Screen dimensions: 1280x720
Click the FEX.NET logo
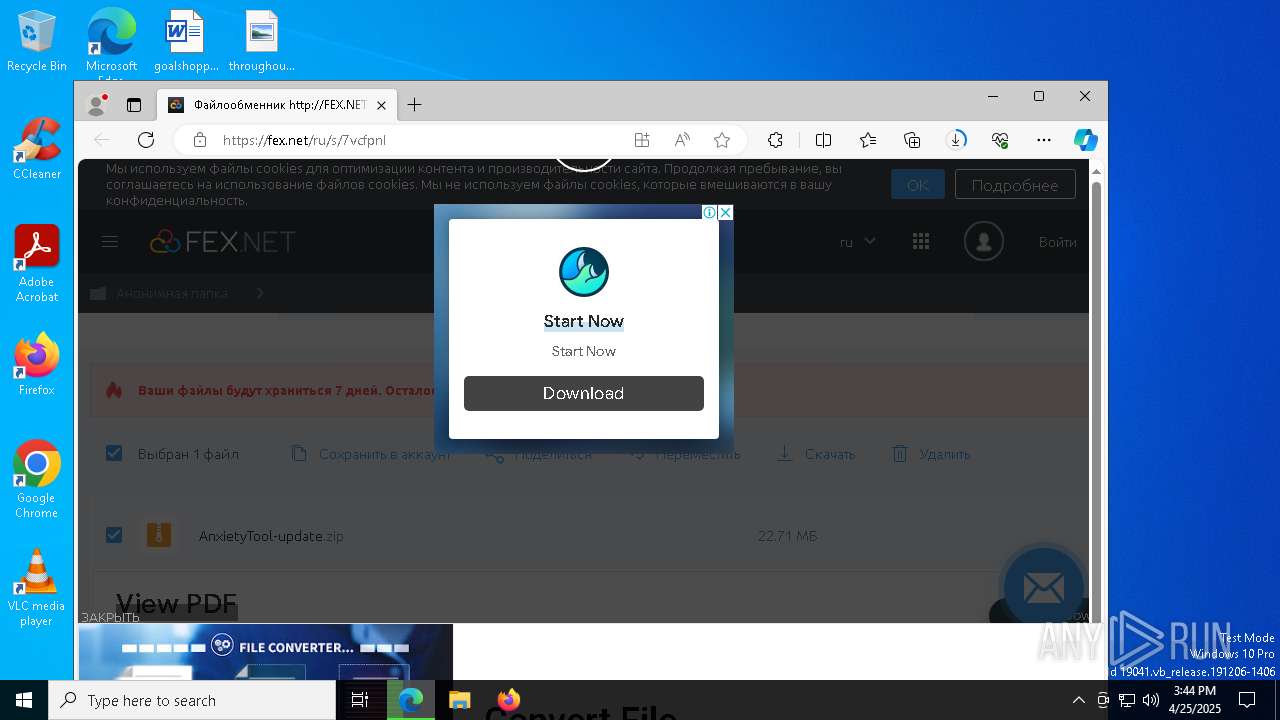223,241
